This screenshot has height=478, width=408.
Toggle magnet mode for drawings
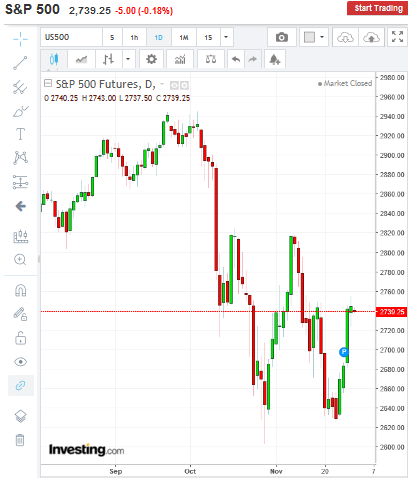[x=20, y=290]
